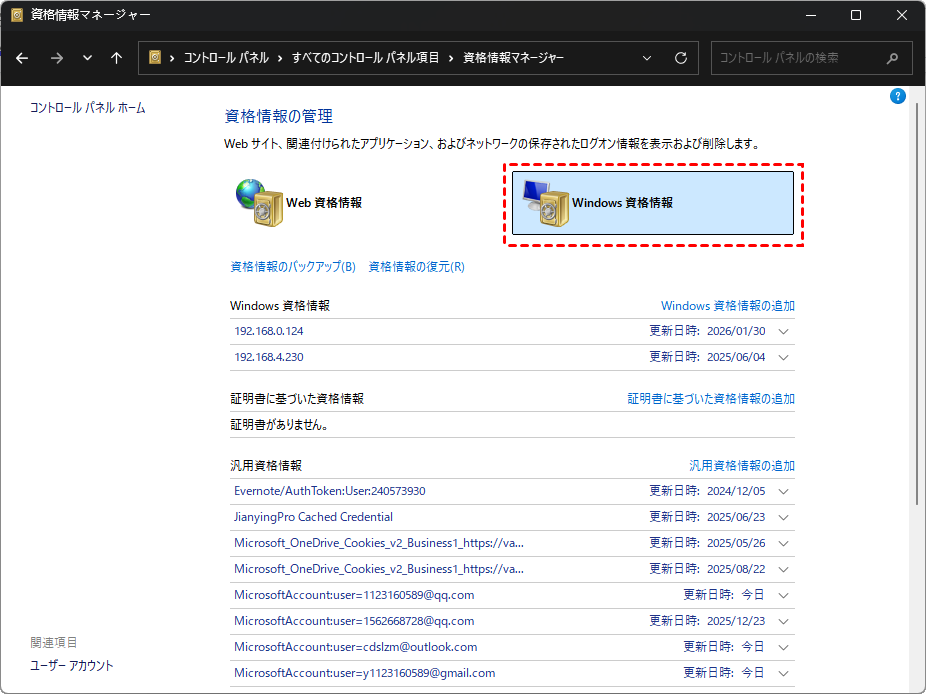Expand OneDrive Cookies 2025/05/26 chevron
926x694 pixels.
tap(783, 543)
